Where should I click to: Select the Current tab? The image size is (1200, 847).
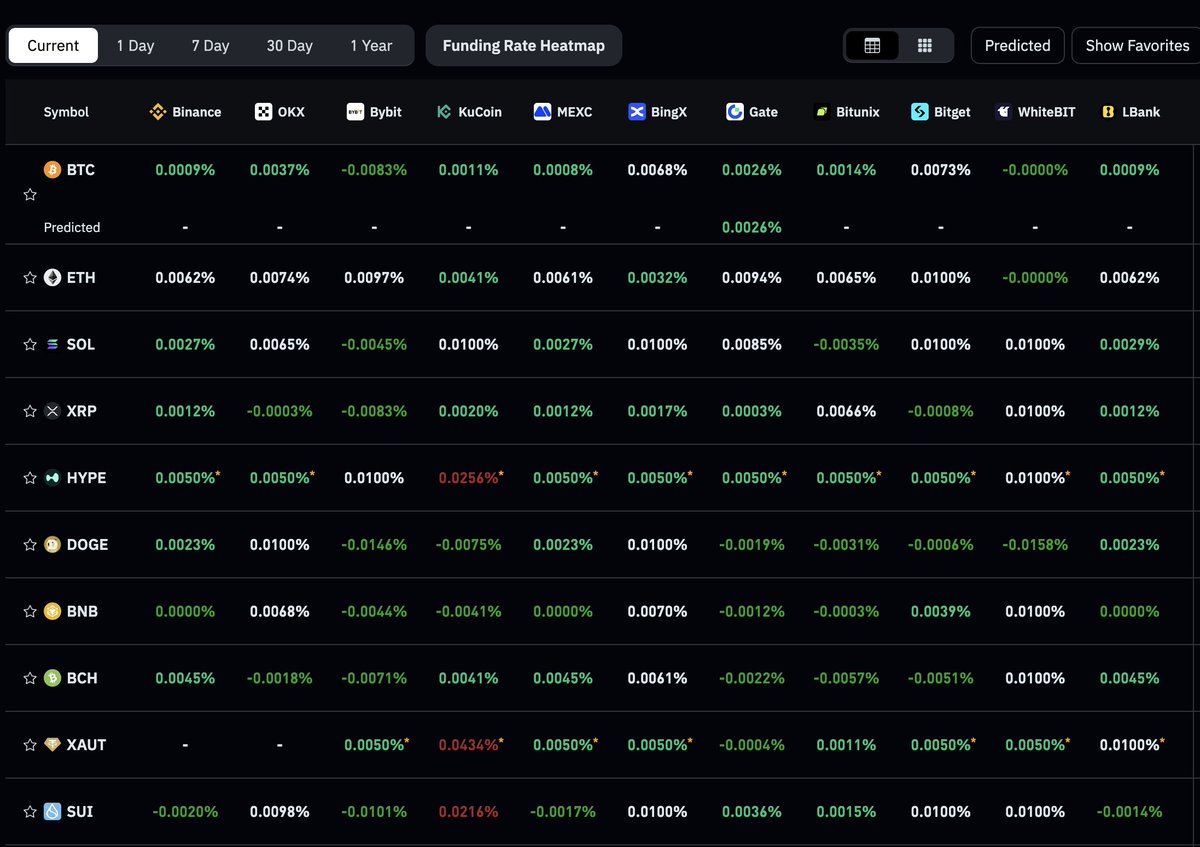coord(53,46)
